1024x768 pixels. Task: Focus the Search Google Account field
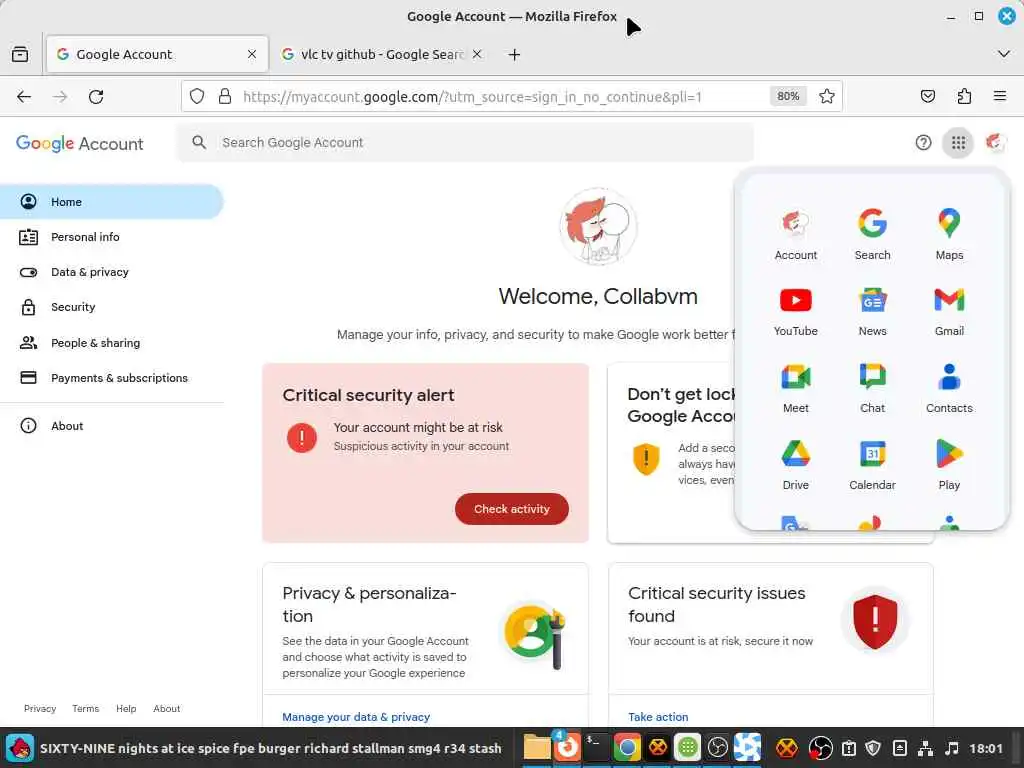pyautogui.click(x=465, y=142)
